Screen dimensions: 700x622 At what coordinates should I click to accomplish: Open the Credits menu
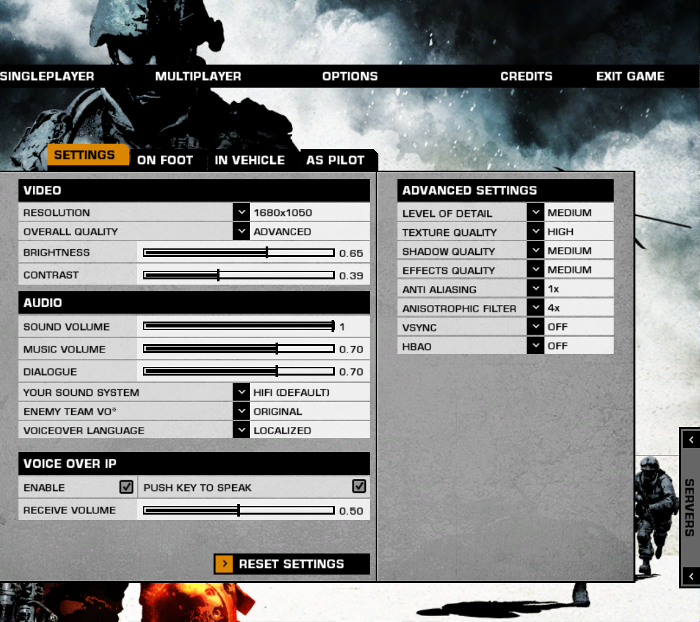(526, 76)
